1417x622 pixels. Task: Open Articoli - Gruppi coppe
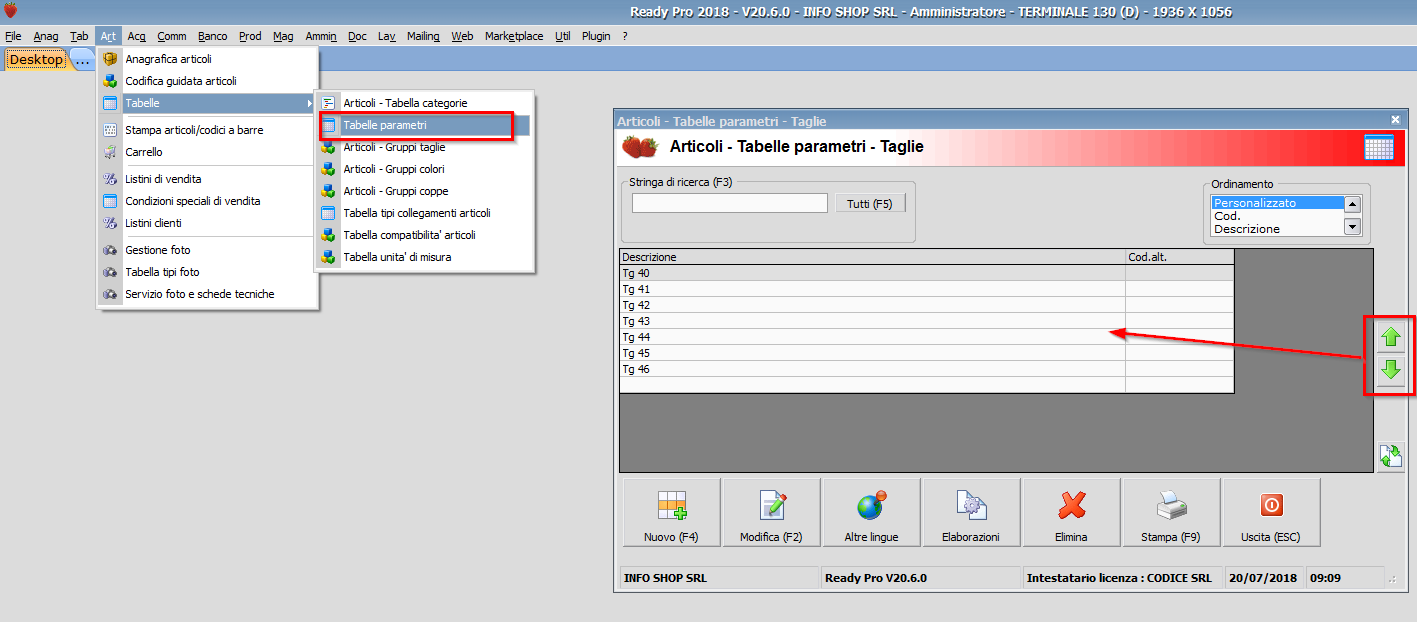[424, 191]
